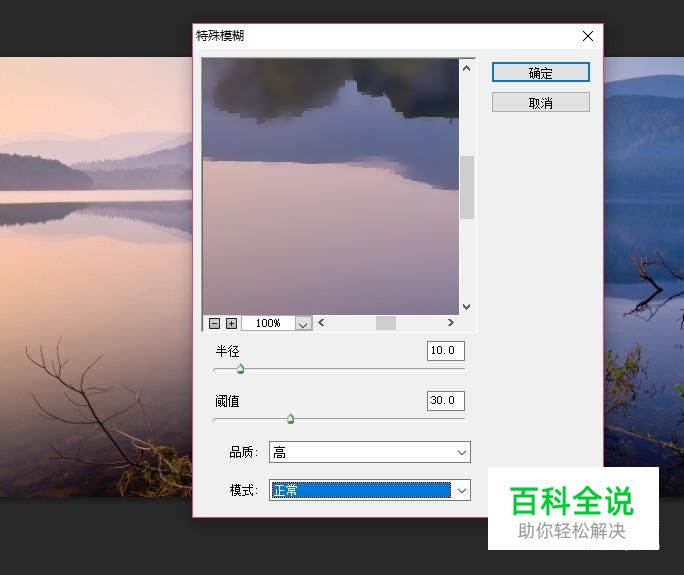Click the vertical preview scrollbar thumb
This screenshot has height=575, width=684.
(467, 187)
